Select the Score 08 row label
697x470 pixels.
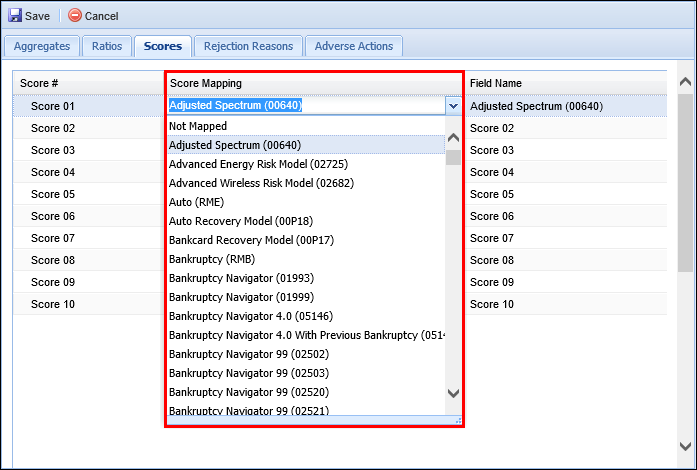pos(52,260)
